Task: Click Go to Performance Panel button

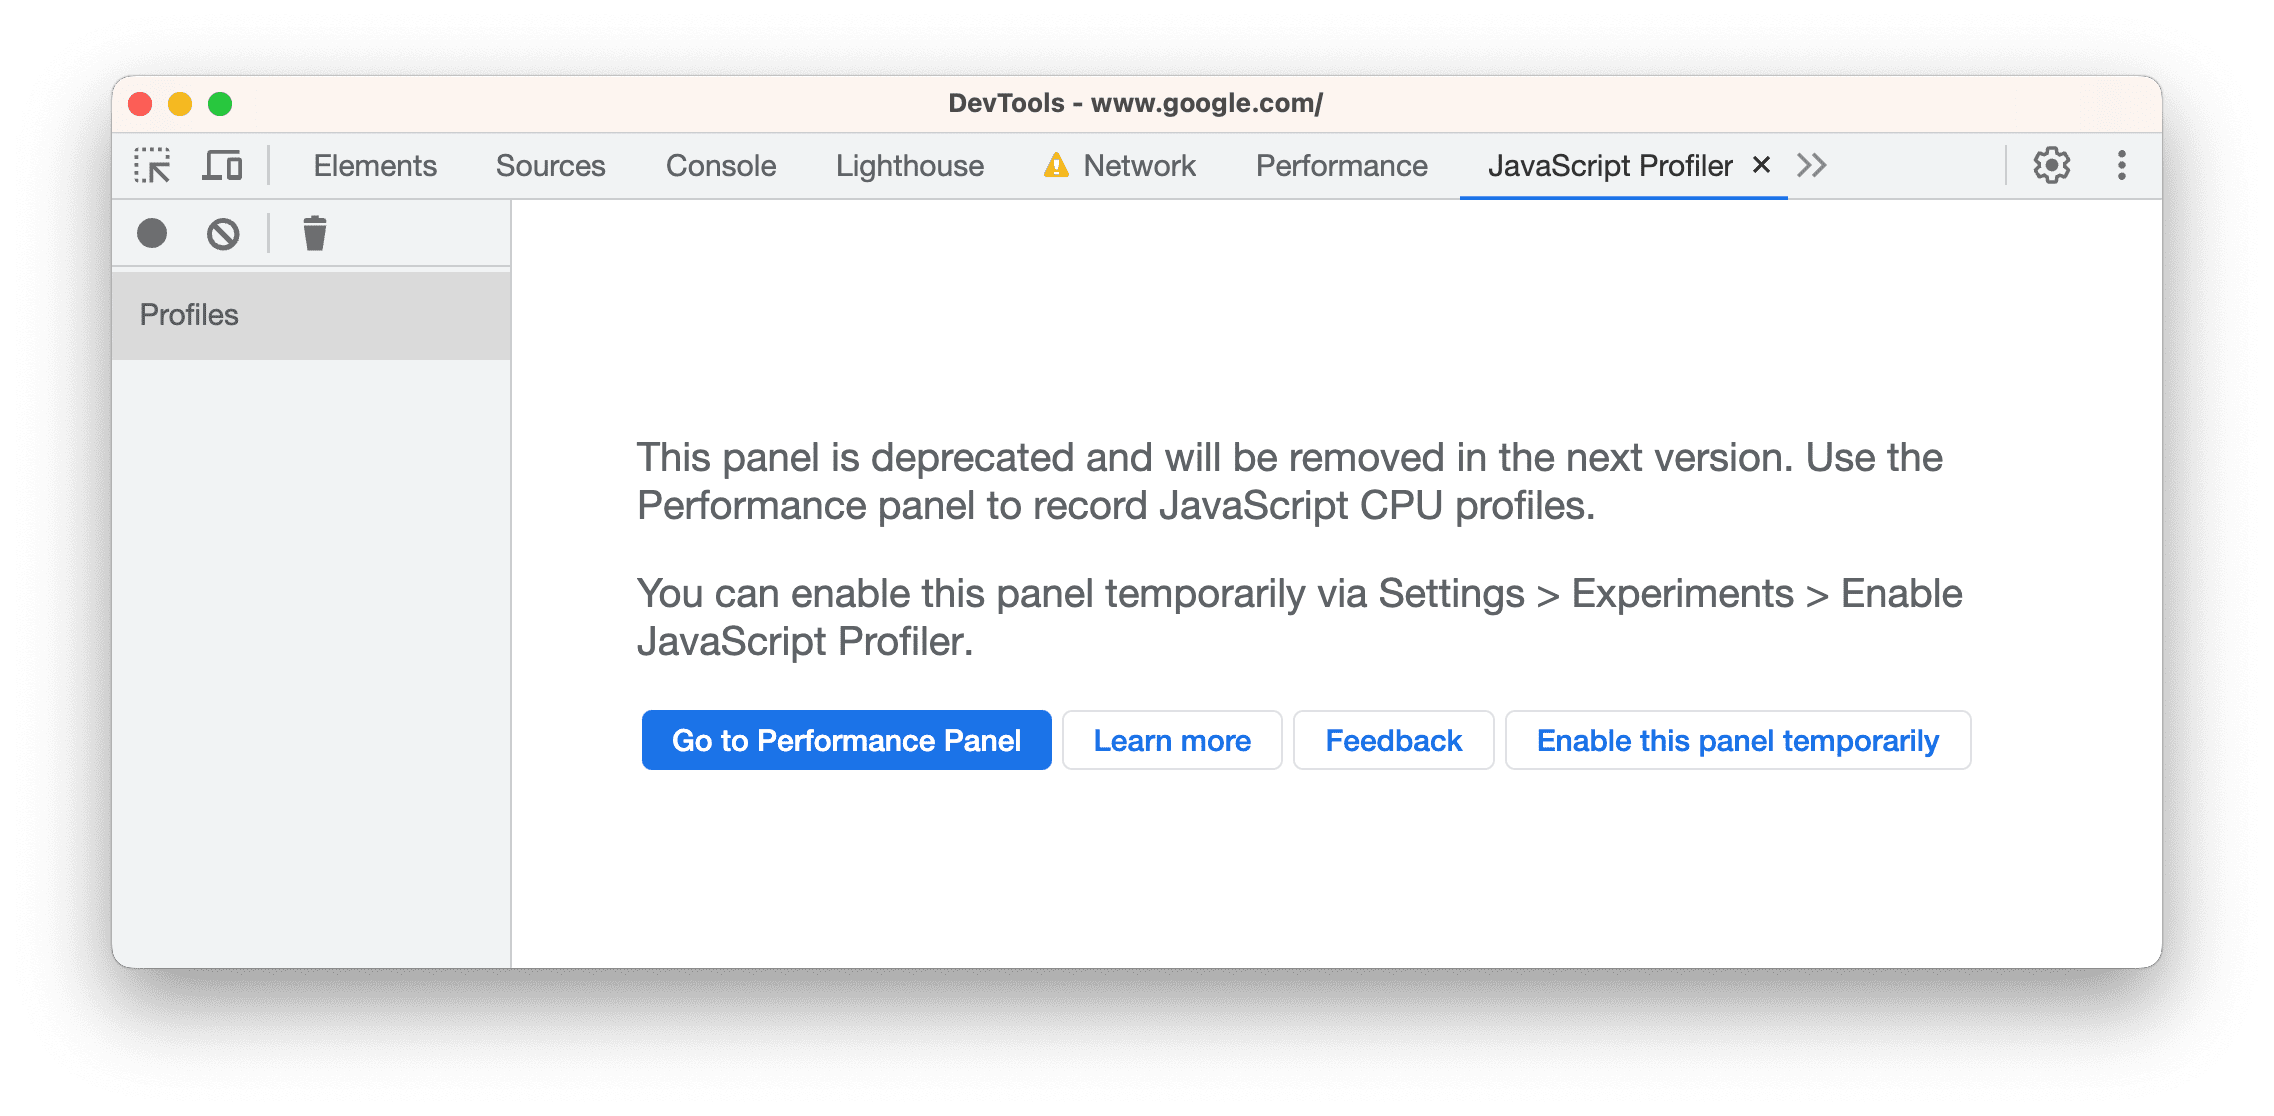Action: 847,739
